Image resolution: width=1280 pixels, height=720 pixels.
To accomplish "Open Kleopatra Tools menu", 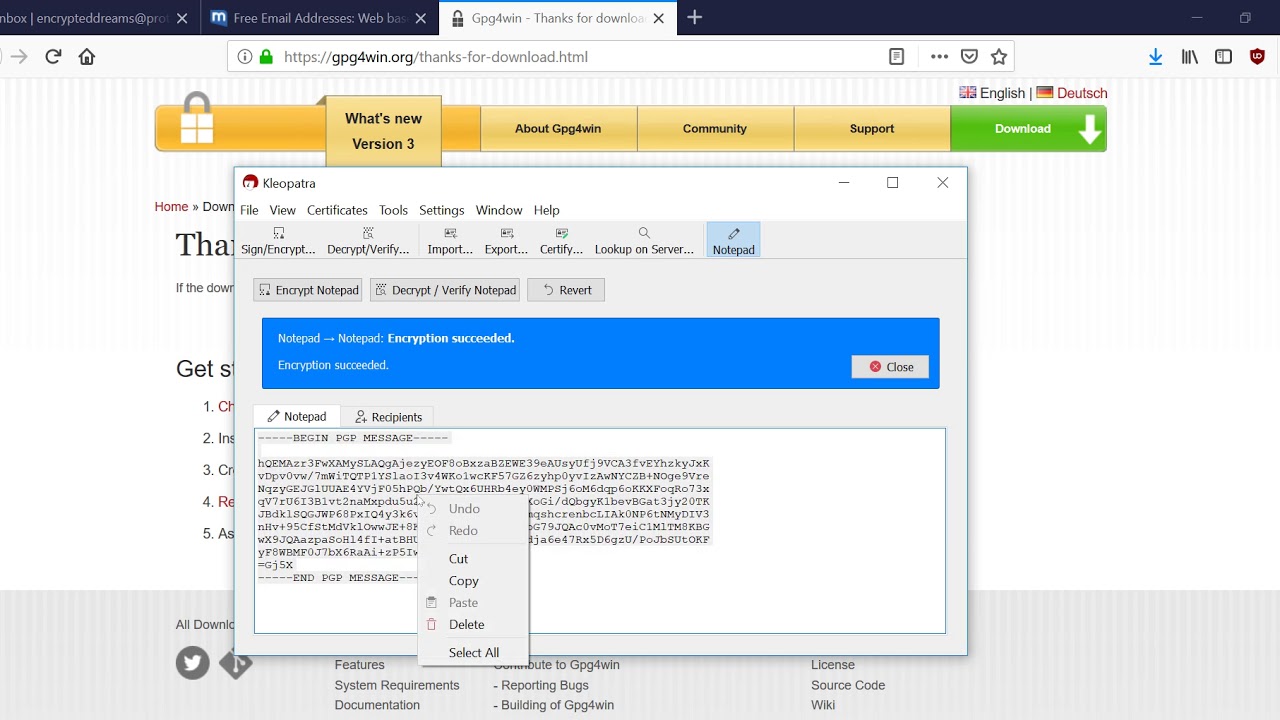I will pyautogui.click(x=393, y=210).
